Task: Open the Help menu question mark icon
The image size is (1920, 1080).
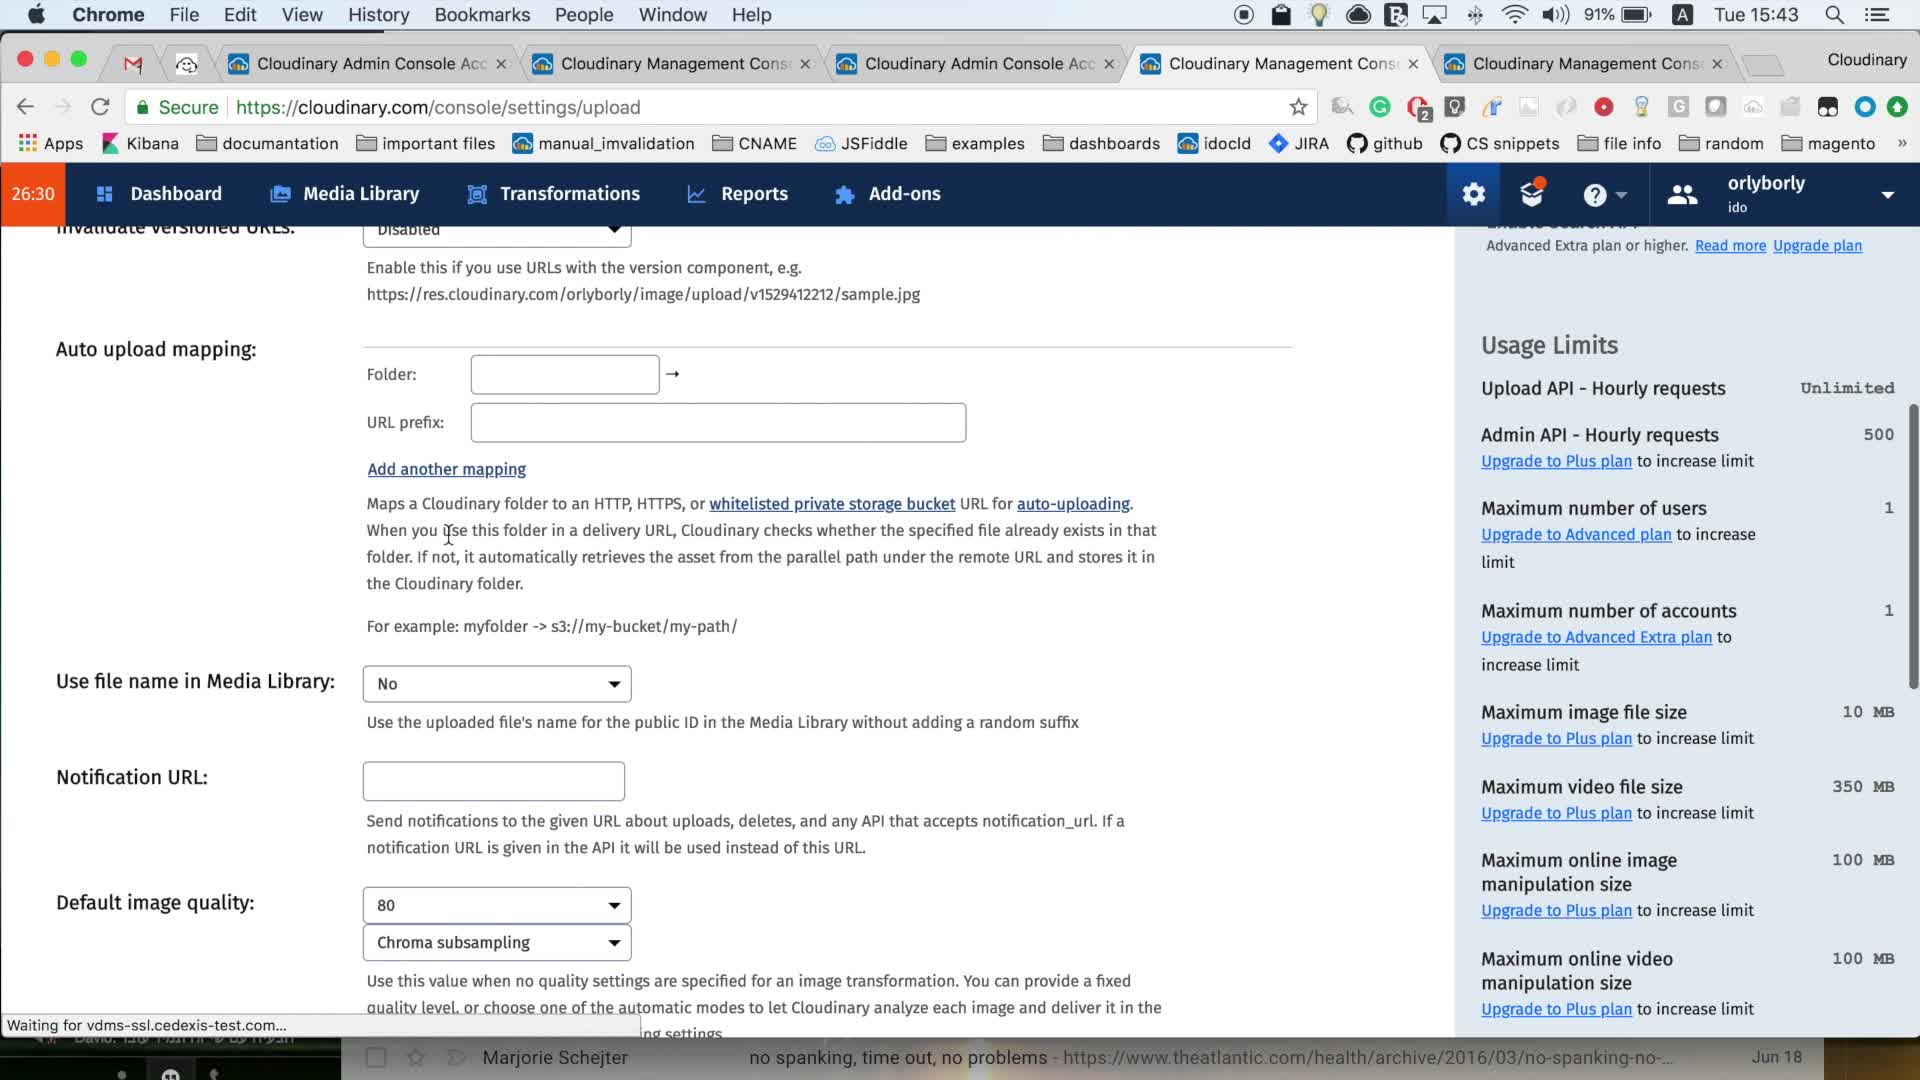Action: pyautogui.click(x=1597, y=194)
